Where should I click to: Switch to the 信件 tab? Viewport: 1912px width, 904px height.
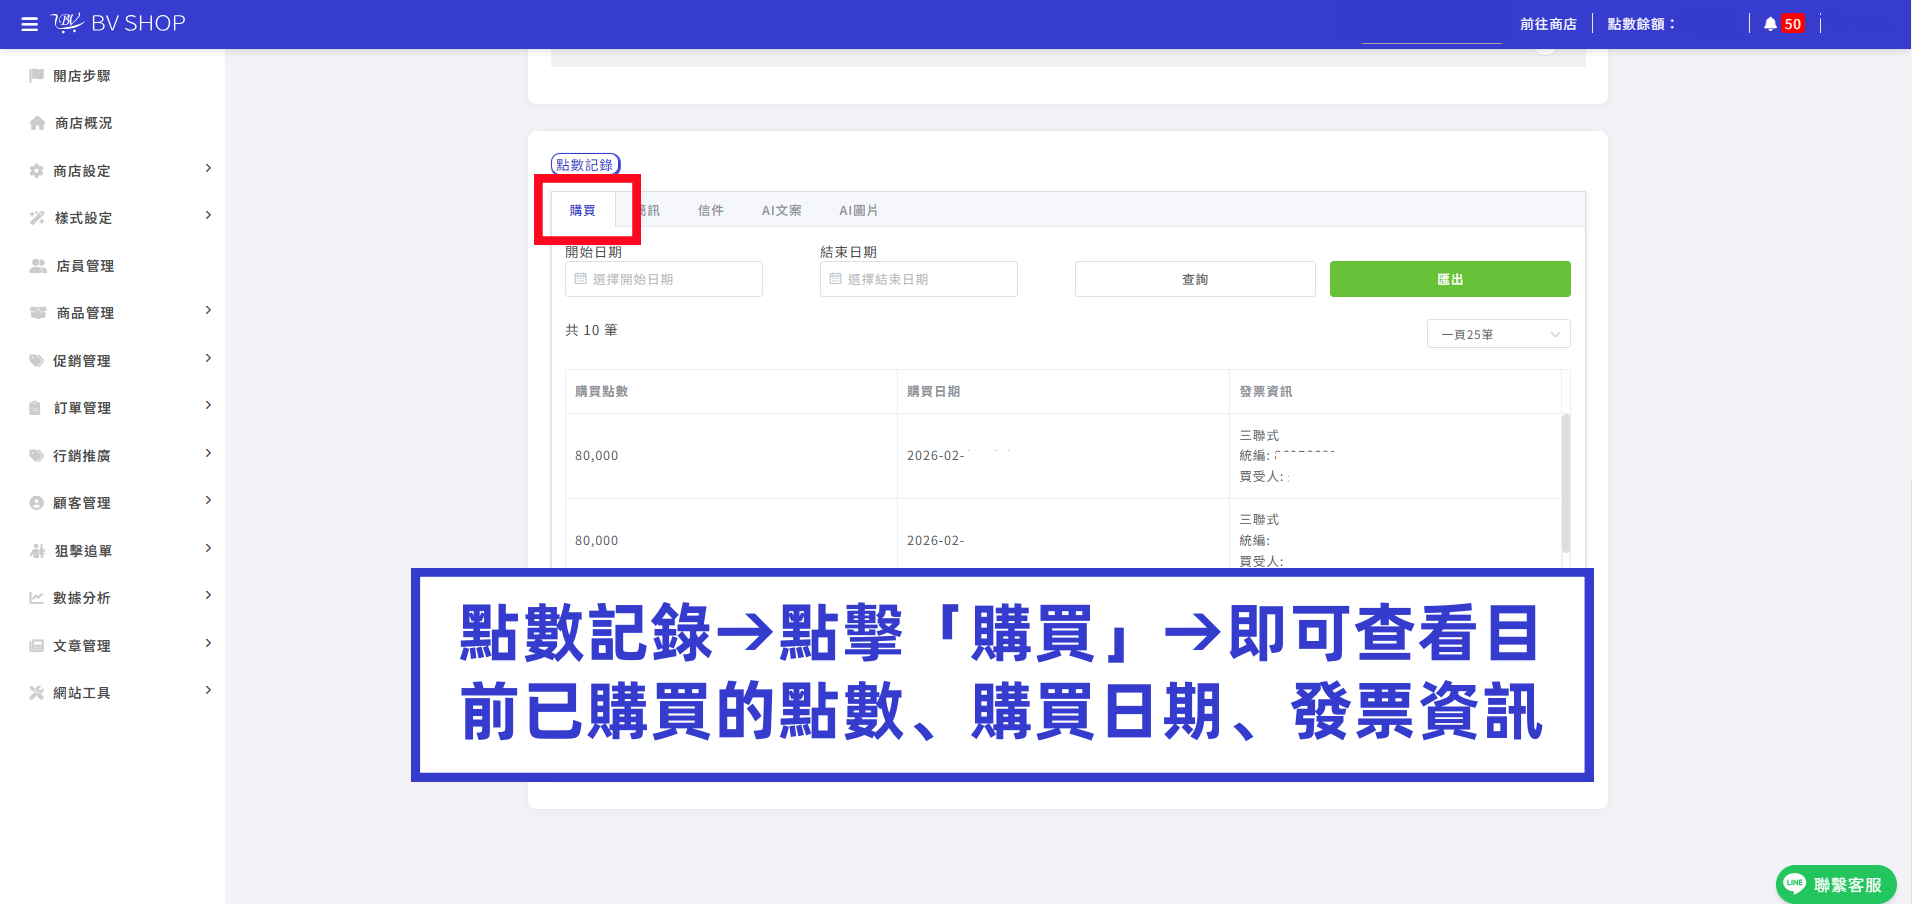click(x=711, y=210)
